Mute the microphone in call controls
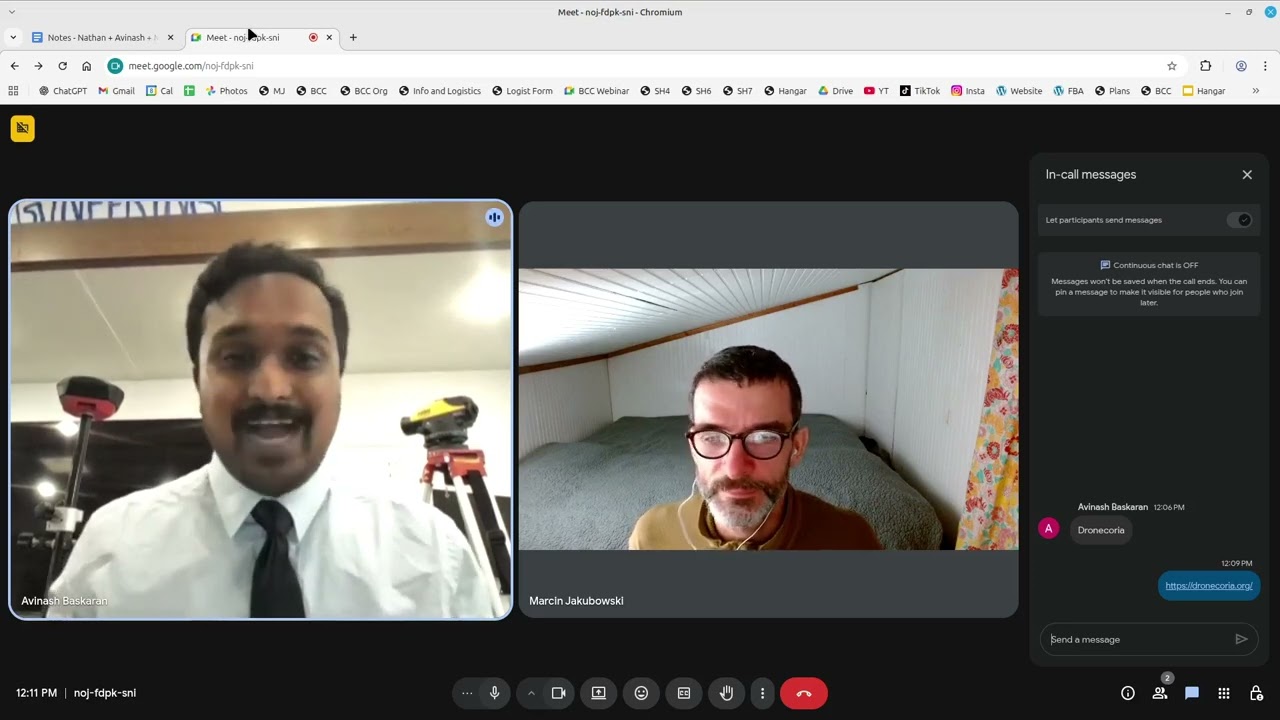Image resolution: width=1280 pixels, height=720 pixels. tap(494, 693)
